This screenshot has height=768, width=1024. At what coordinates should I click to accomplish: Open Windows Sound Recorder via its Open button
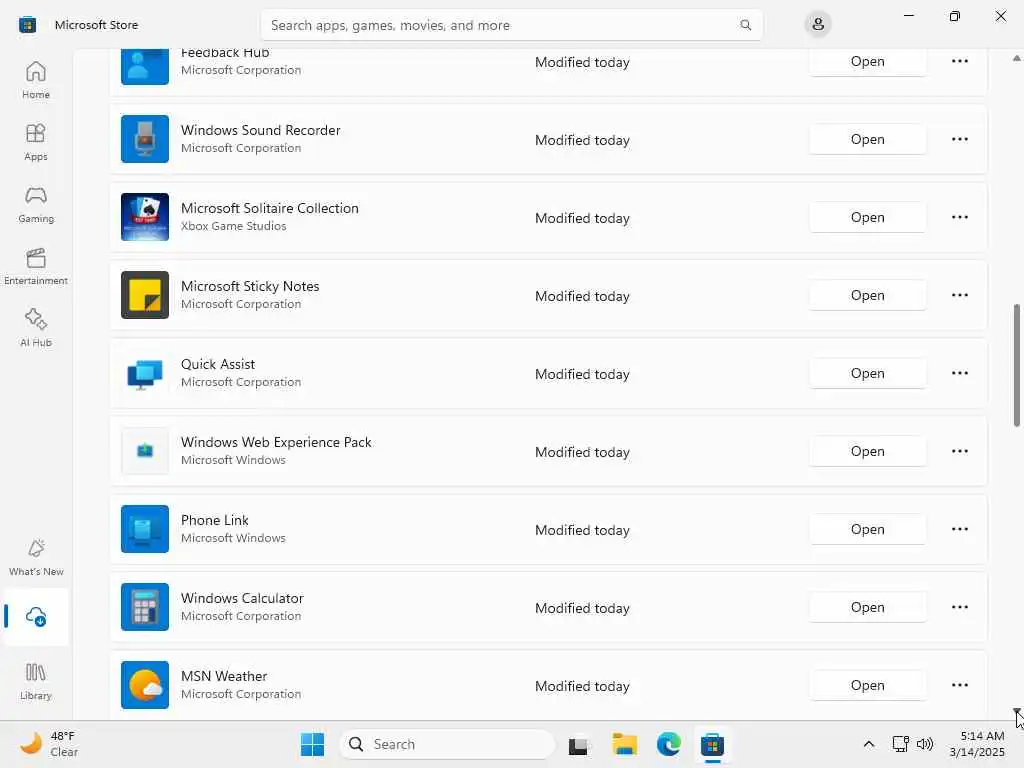[867, 139]
